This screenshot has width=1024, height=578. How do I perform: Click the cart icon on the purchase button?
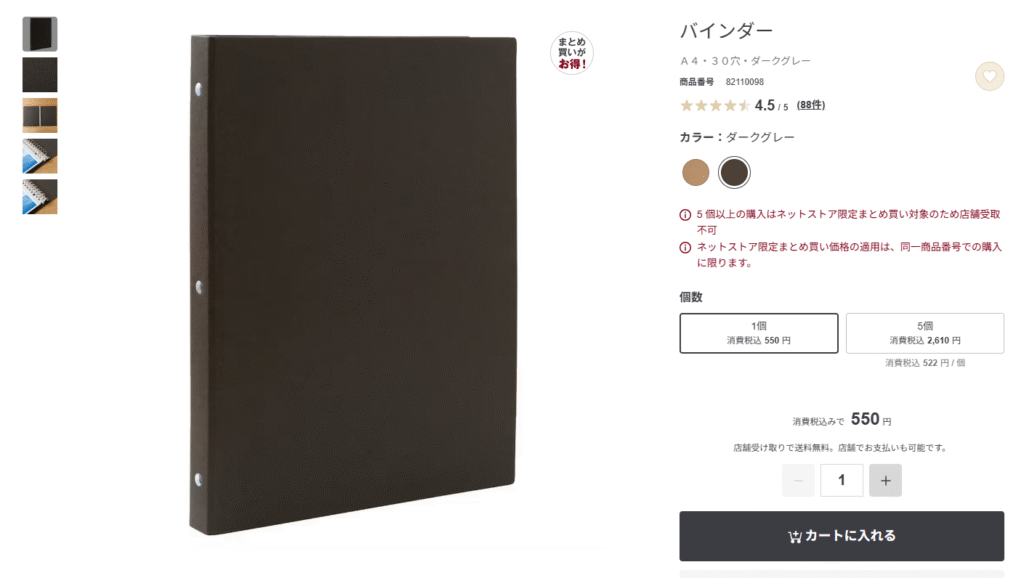[x=795, y=537]
